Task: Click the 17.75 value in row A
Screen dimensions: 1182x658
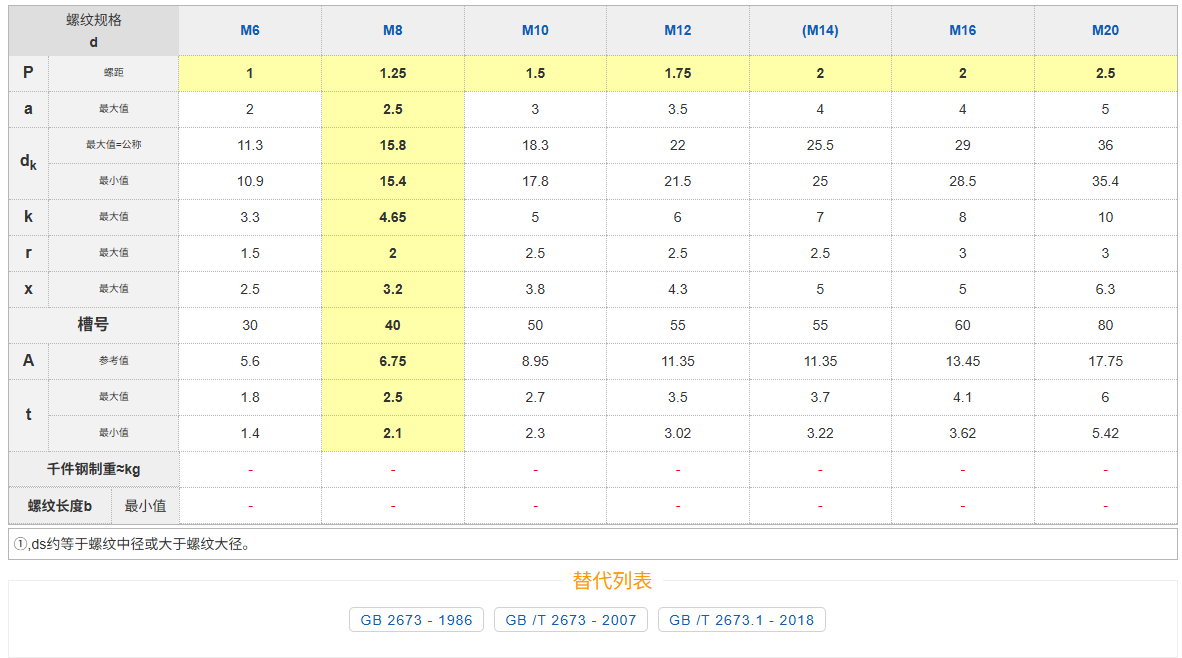Action: pyautogui.click(x=1105, y=361)
